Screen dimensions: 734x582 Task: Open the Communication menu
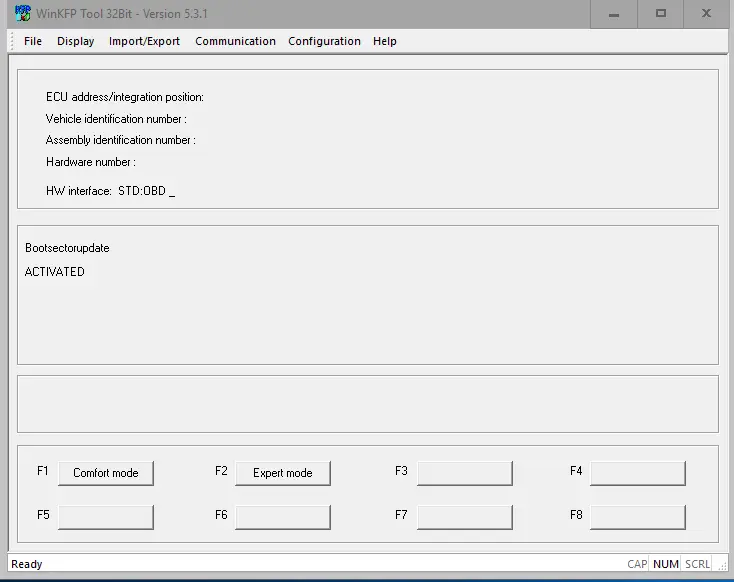pyautogui.click(x=235, y=41)
